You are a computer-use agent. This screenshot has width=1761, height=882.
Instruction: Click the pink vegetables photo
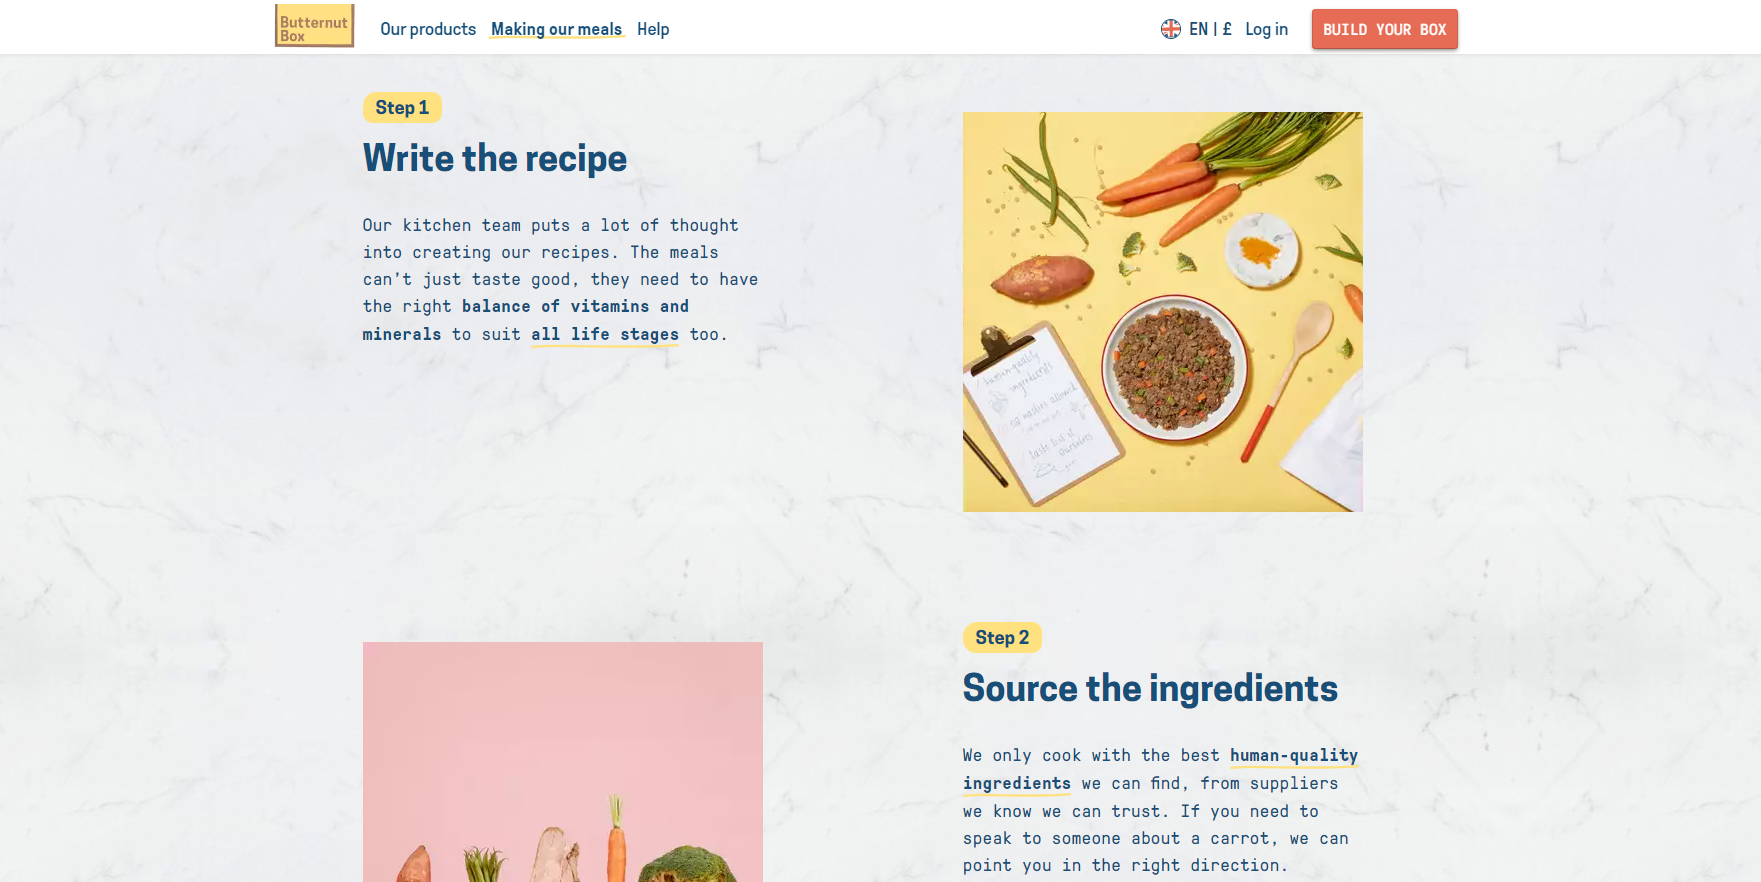(x=563, y=762)
